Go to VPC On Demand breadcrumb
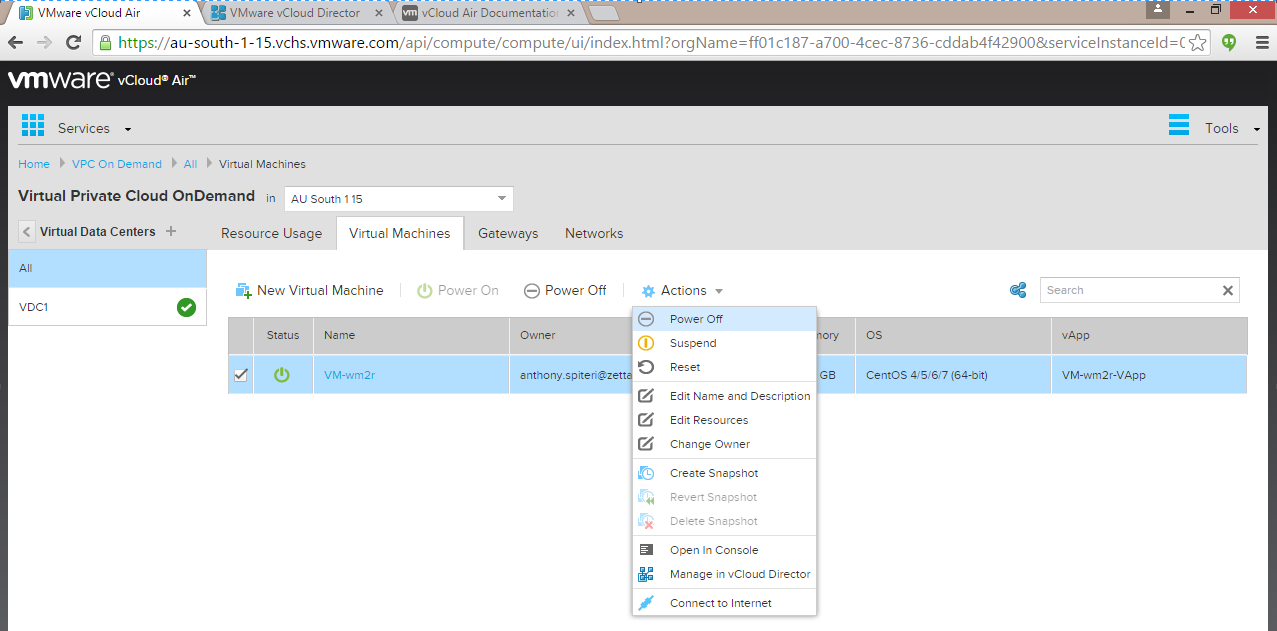This screenshot has height=631, width=1277. point(116,164)
